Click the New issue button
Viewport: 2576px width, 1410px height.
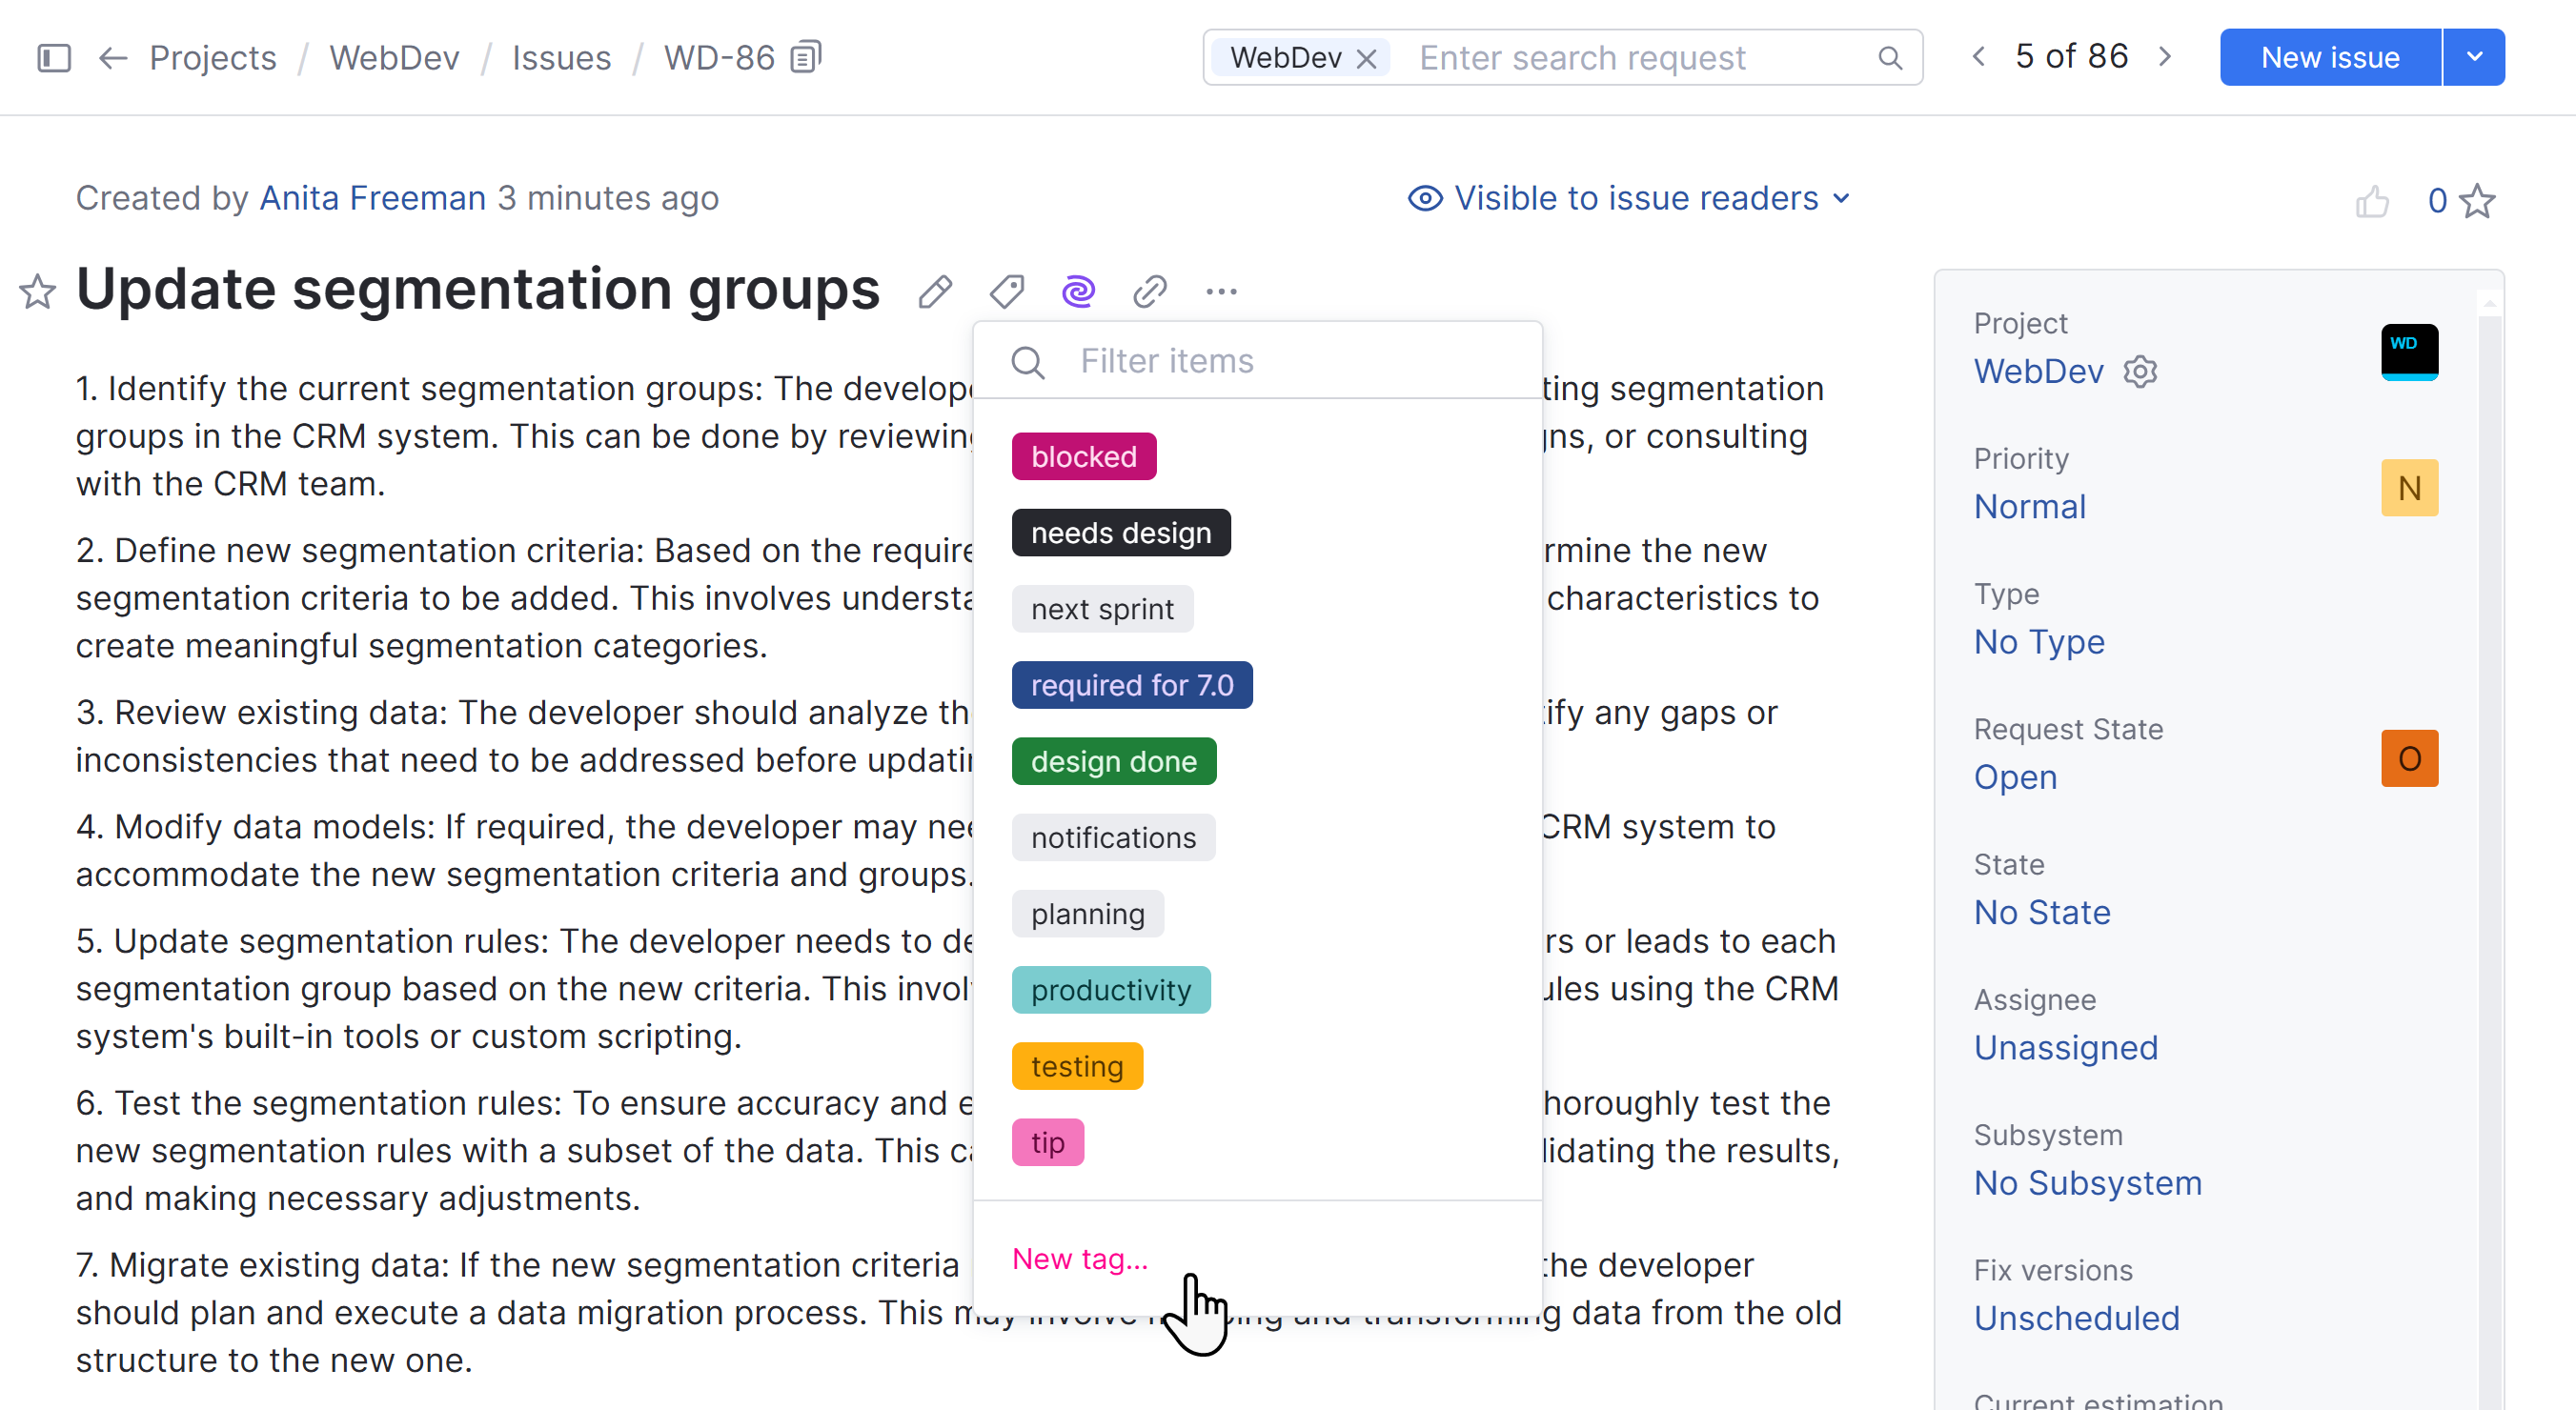click(x=2330, y=57)
